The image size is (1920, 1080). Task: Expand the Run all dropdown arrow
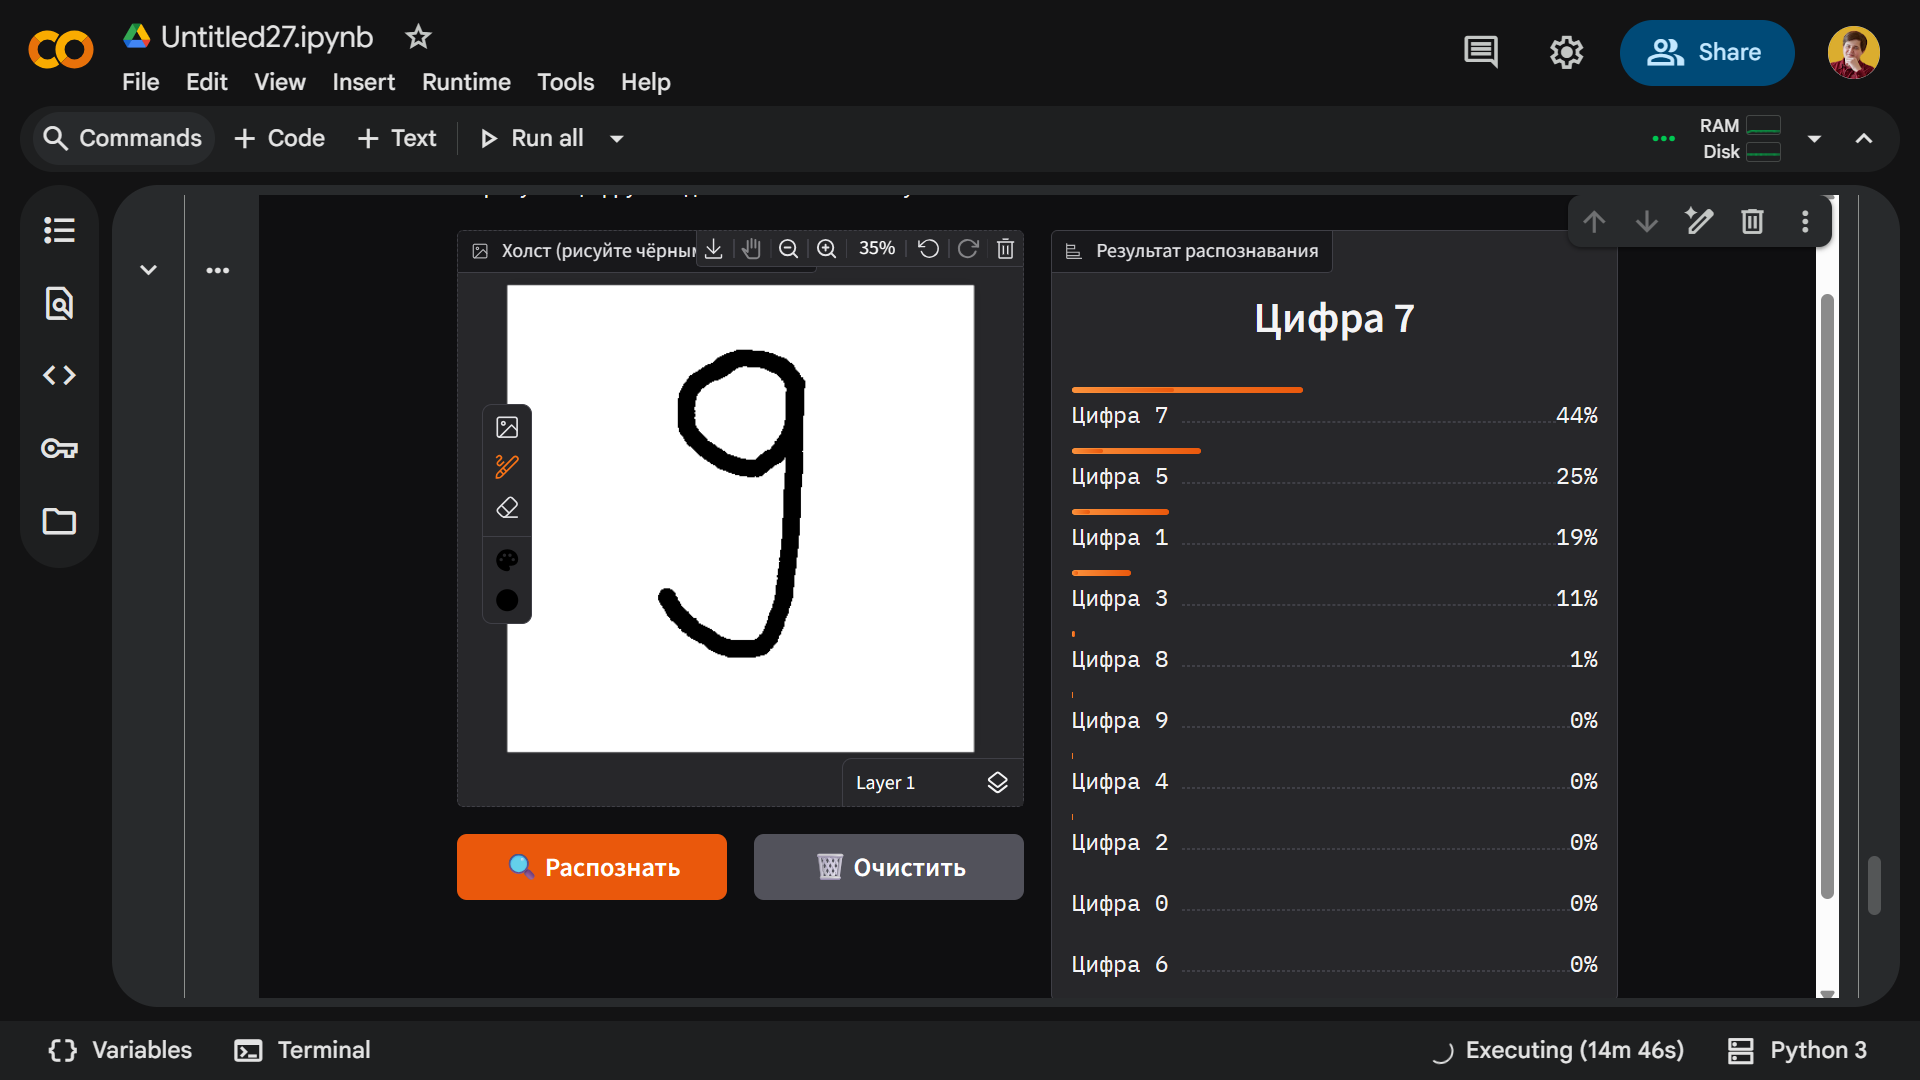point(617,139)
